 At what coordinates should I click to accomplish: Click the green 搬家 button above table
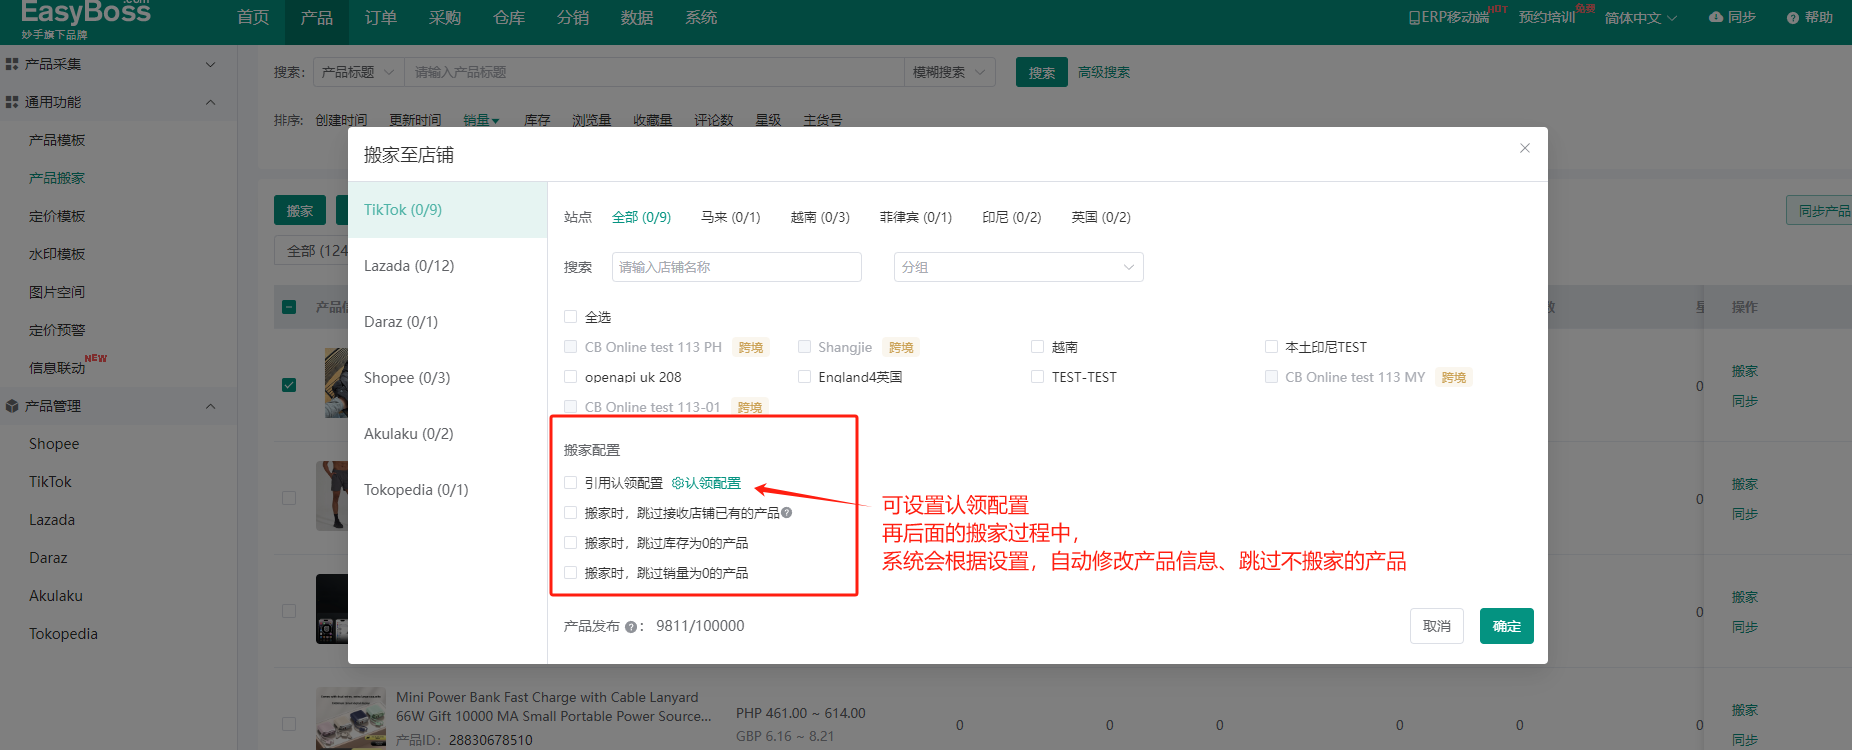(x=300, y=210)
